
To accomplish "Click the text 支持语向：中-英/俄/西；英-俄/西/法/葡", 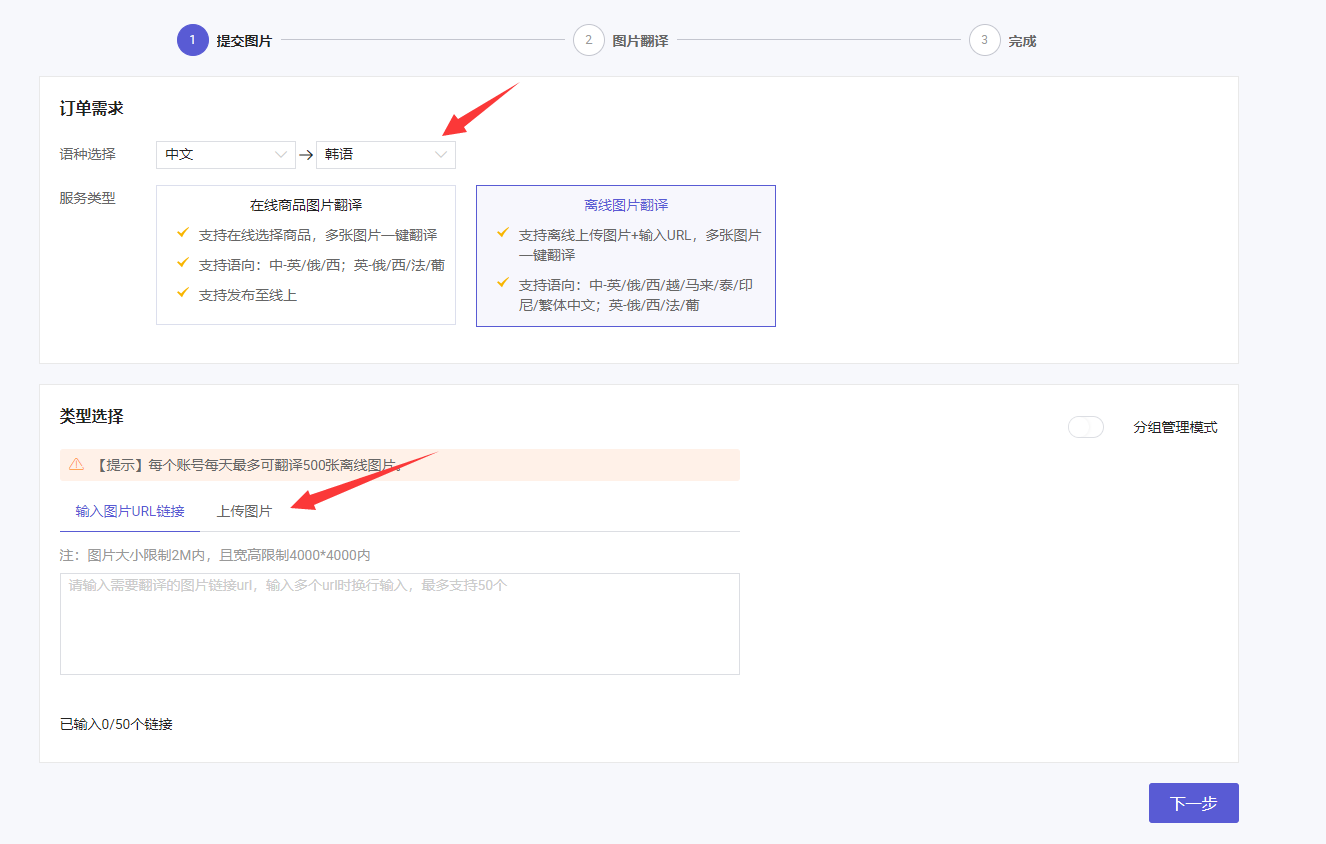I will [x=322, y=265].
